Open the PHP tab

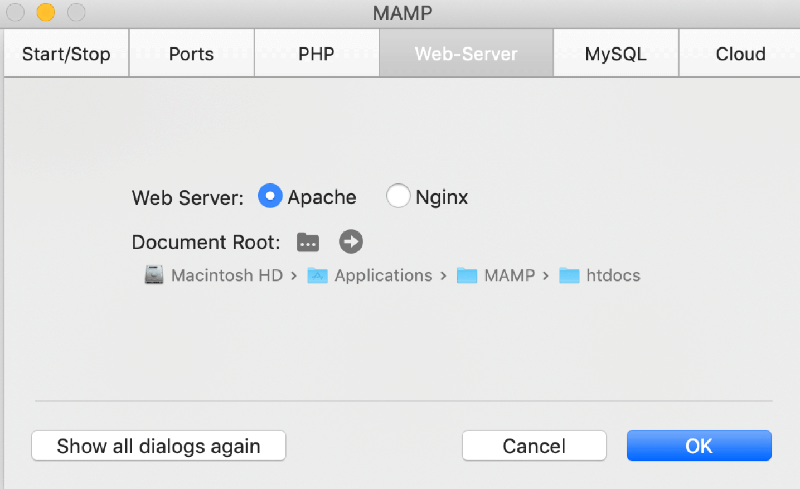[x=316, y=53]
